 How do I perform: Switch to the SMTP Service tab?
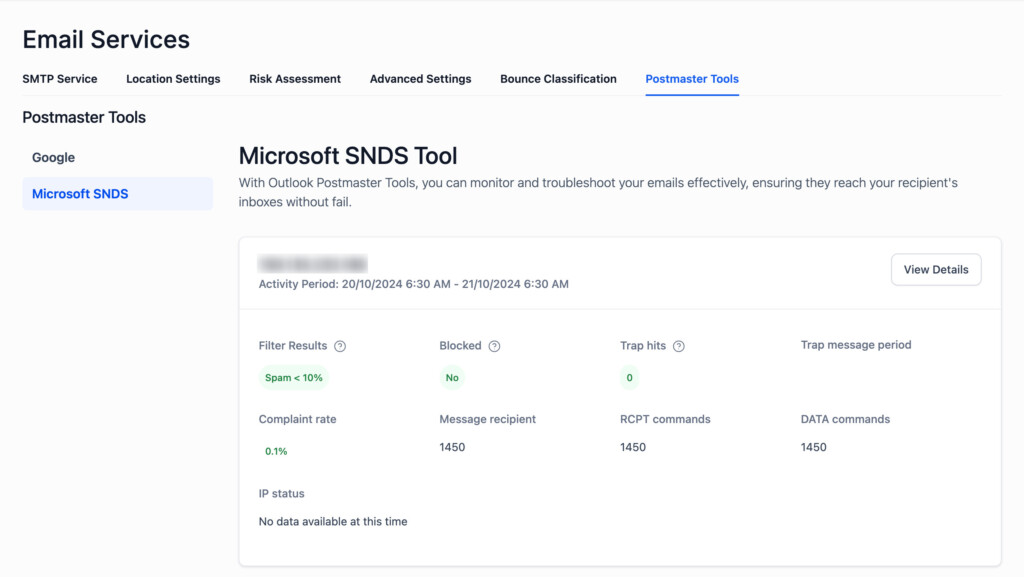click(x=60, y=79)
